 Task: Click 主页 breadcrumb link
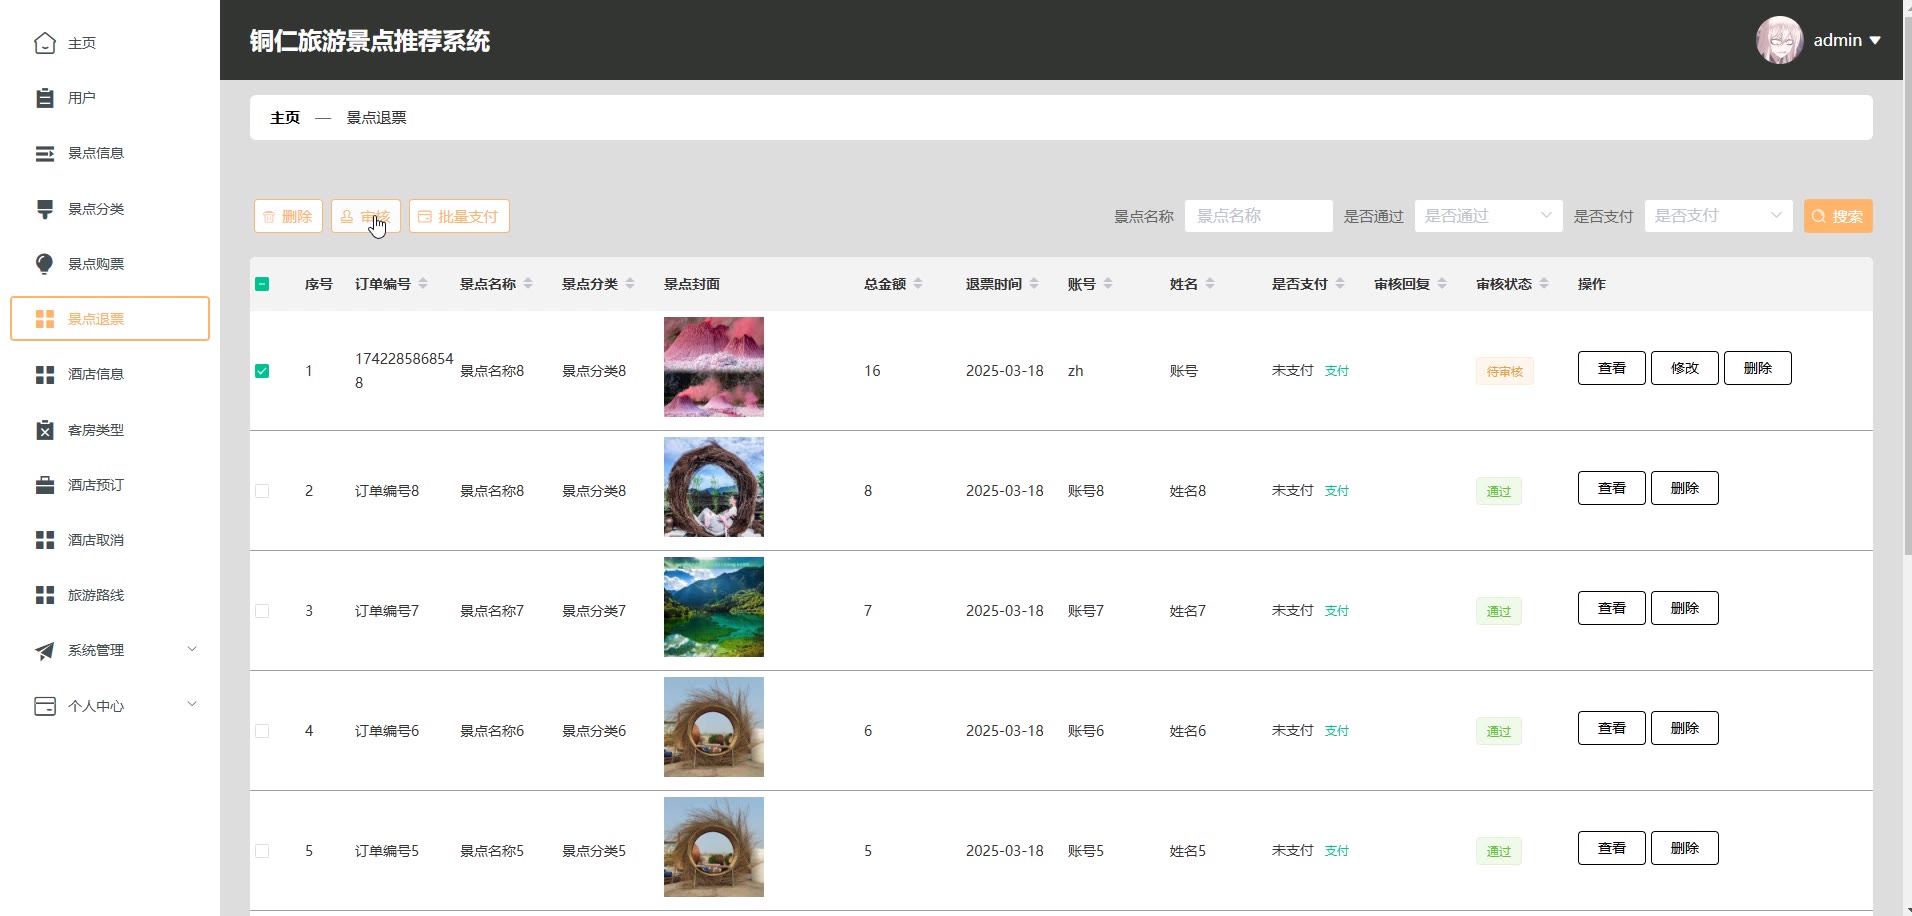point(285,118)
